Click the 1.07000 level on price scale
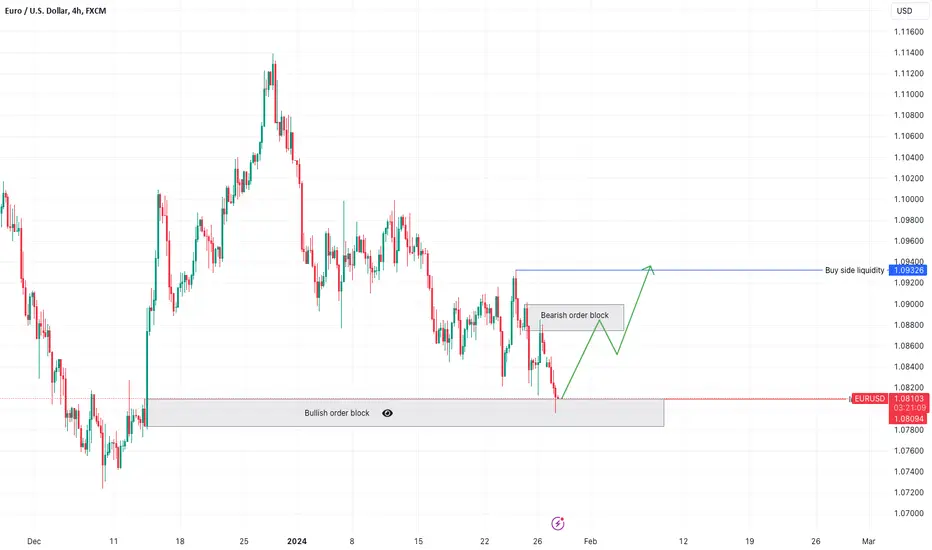Viewport: 932px width, 550px height. 909,513
